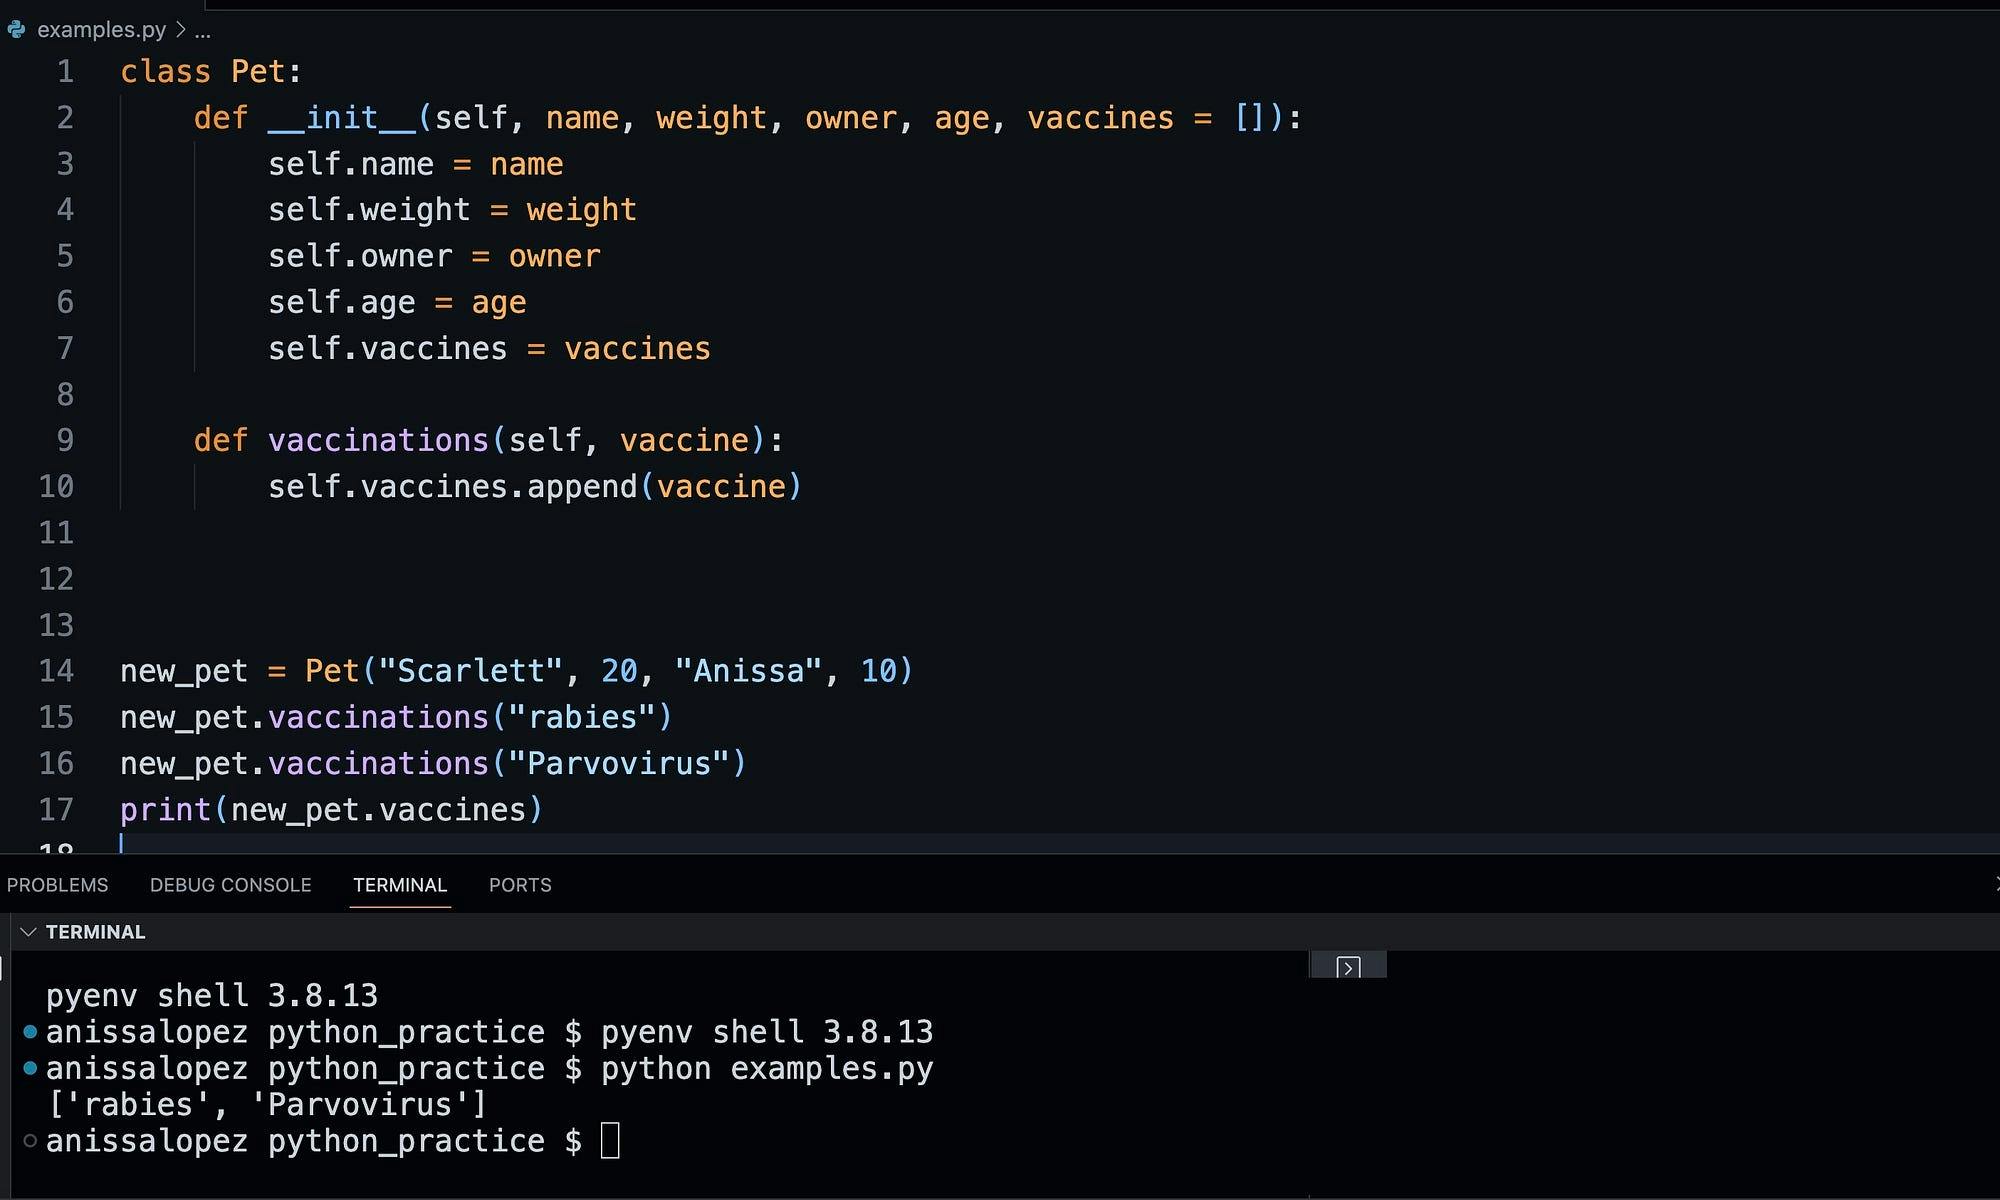Select the TERMINAL tab
The width and height of the screenshot is (2000, 1200).
pos(400,885)
